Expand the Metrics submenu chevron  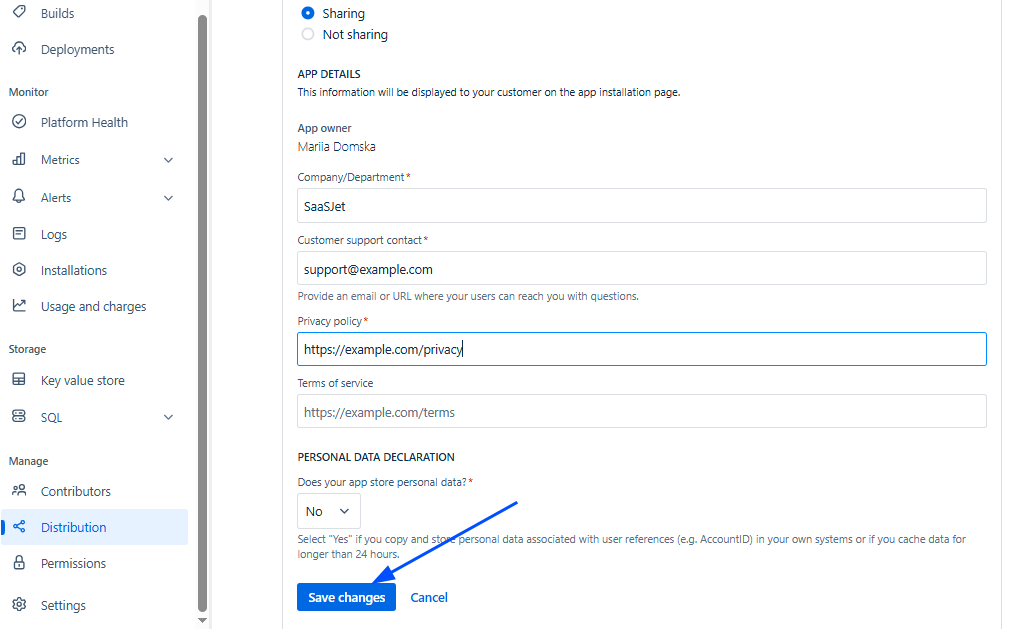click(168, 160)
